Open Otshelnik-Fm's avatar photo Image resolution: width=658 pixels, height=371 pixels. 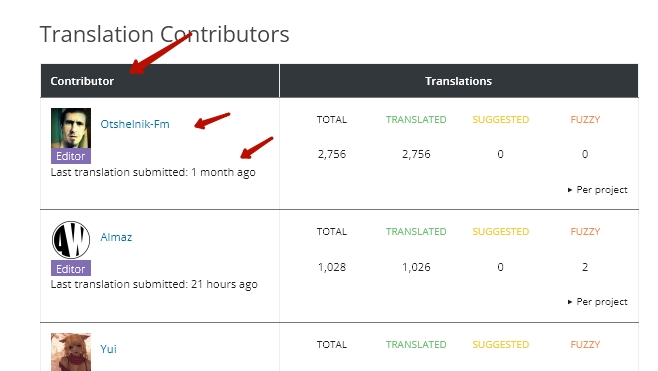click(71, 128)
